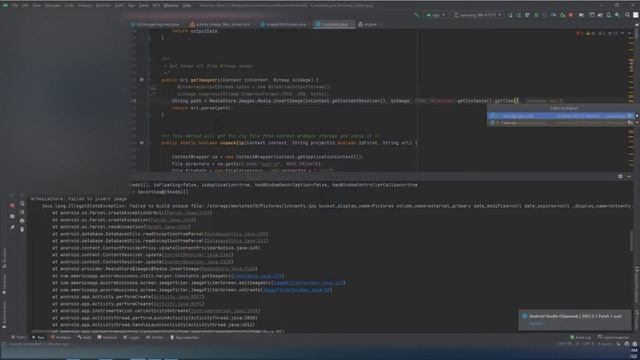Screen dimensions: 640x360
Task: Click the gutter icon beside getImageUri method
Action: point(142,80)
